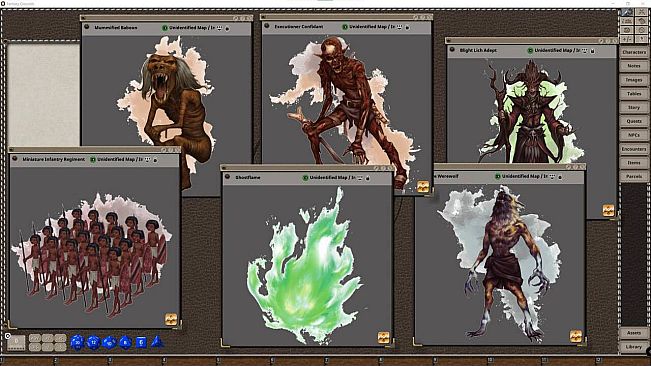The height and width of the screenshot is (366, 651).
Task: Click the mask icon in Ghostflame header
Action: click(360, 178)
